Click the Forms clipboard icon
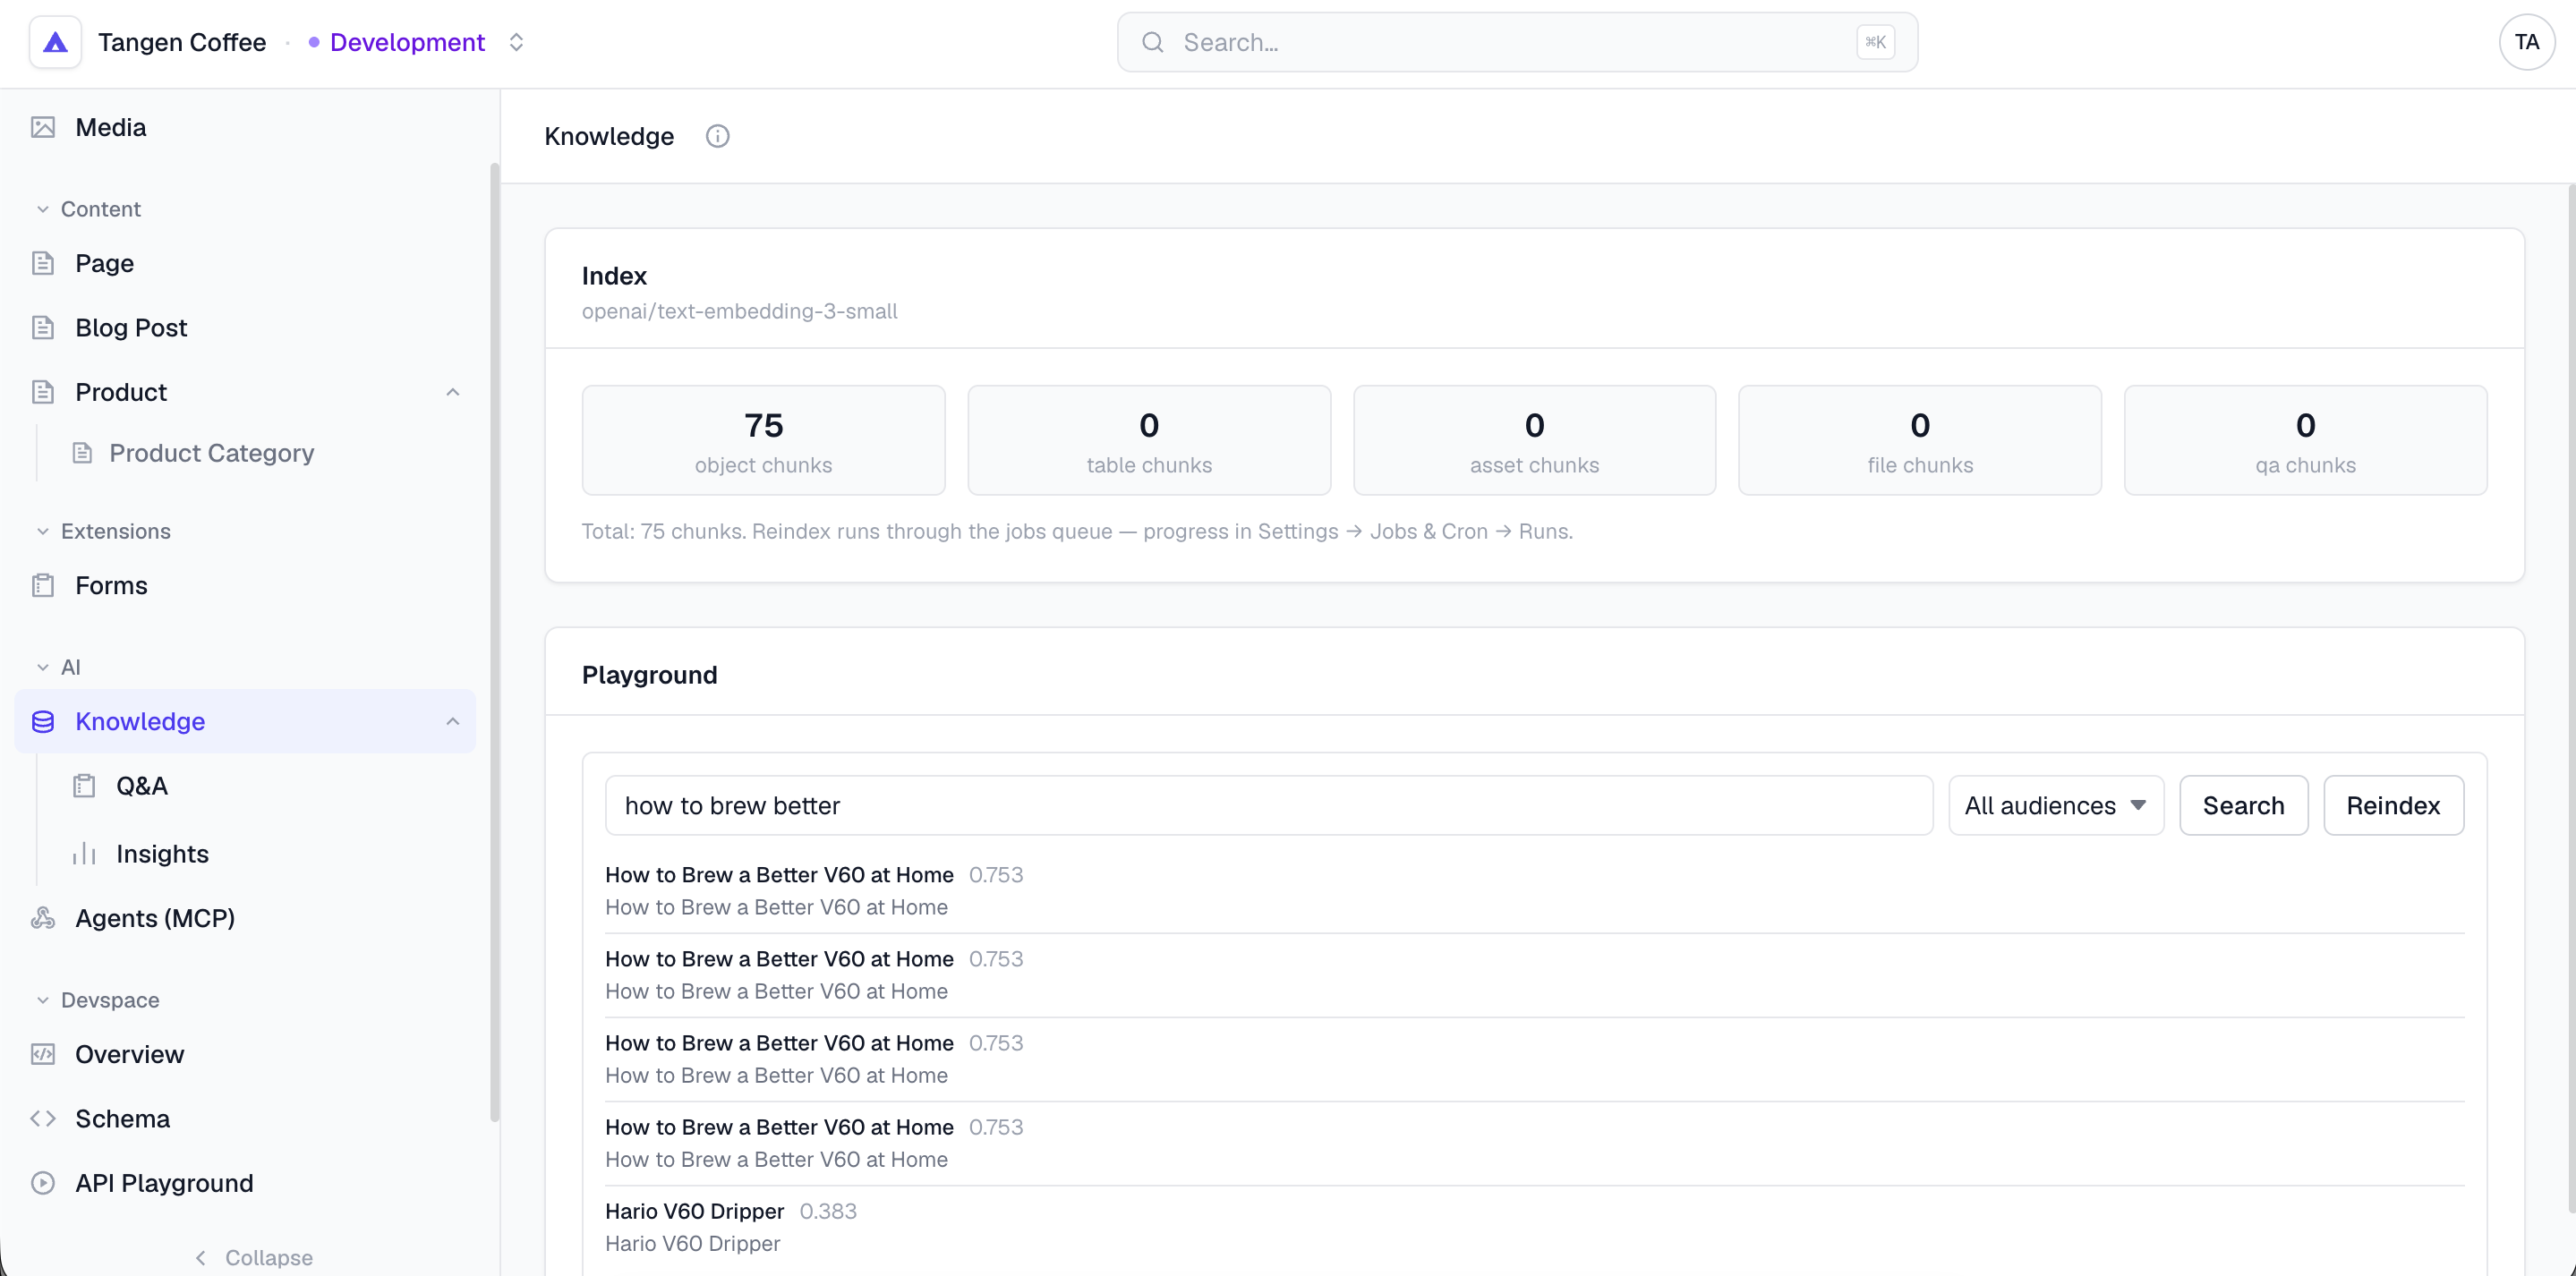Viewport: 2576px width, 1276px height. [x=43, y=585]
